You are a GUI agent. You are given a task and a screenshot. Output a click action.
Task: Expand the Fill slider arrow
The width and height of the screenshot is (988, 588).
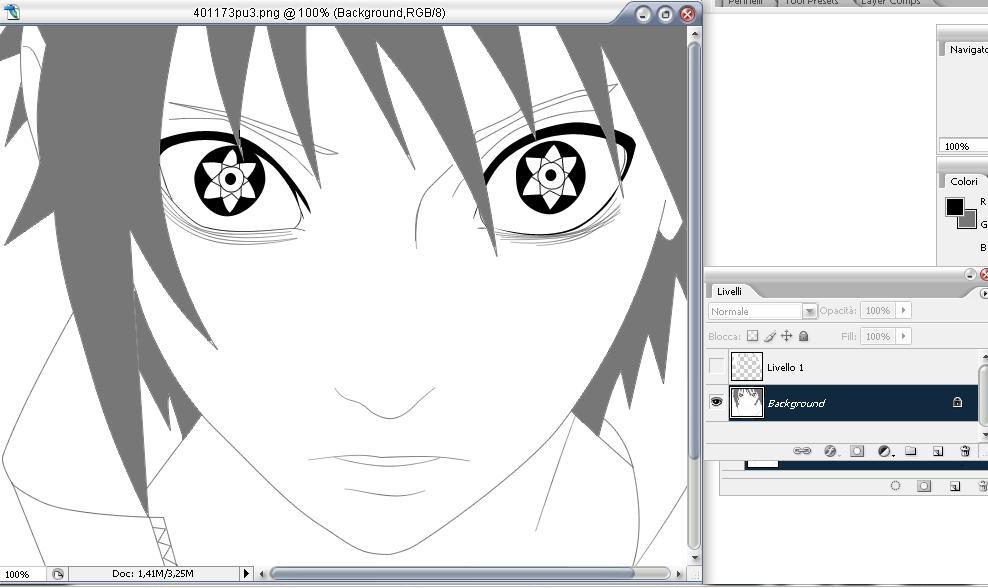coord(904,337)
